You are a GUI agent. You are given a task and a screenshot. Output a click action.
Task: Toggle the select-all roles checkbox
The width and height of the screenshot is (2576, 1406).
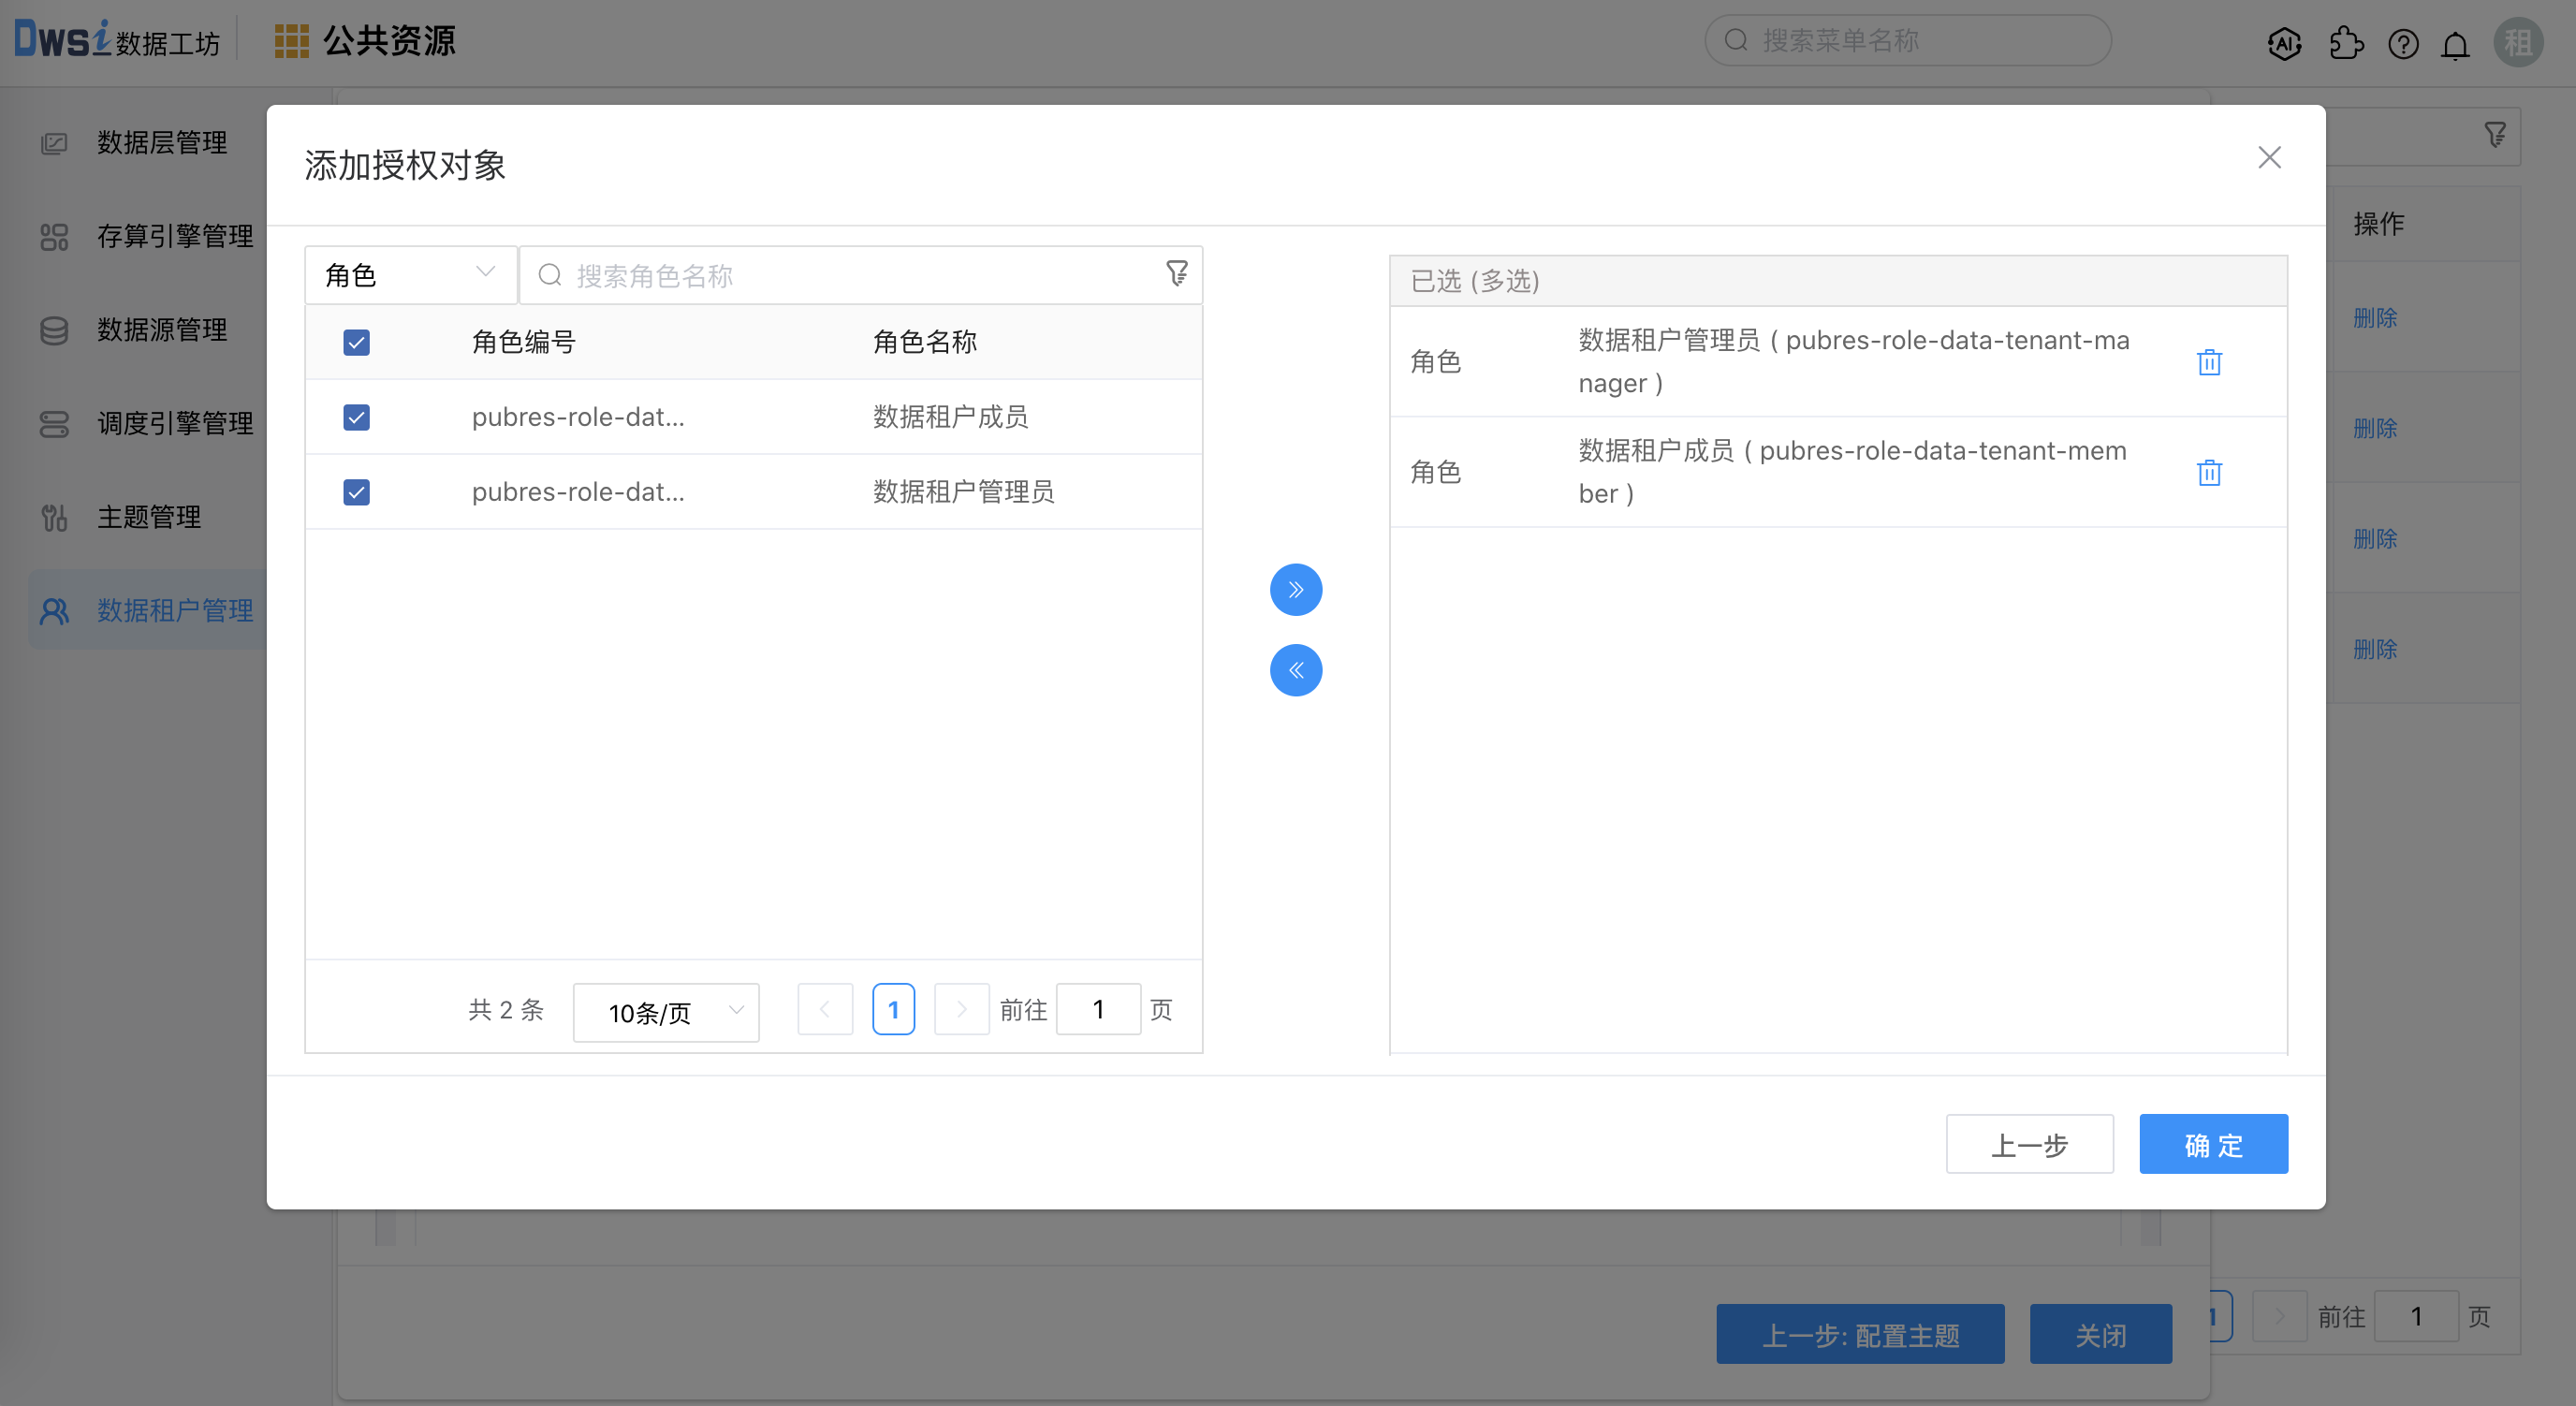(x=356, y=342)
